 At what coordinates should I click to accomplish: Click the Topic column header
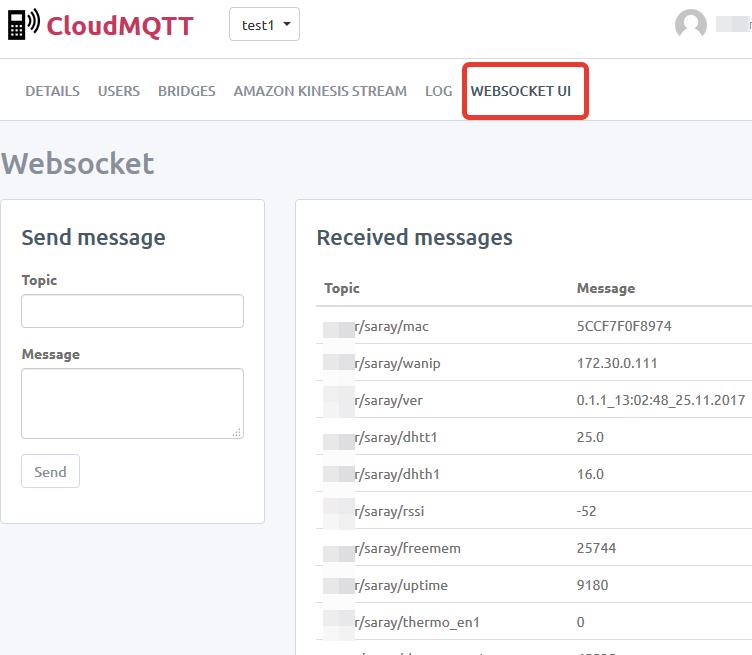click(x=342, y=288)
